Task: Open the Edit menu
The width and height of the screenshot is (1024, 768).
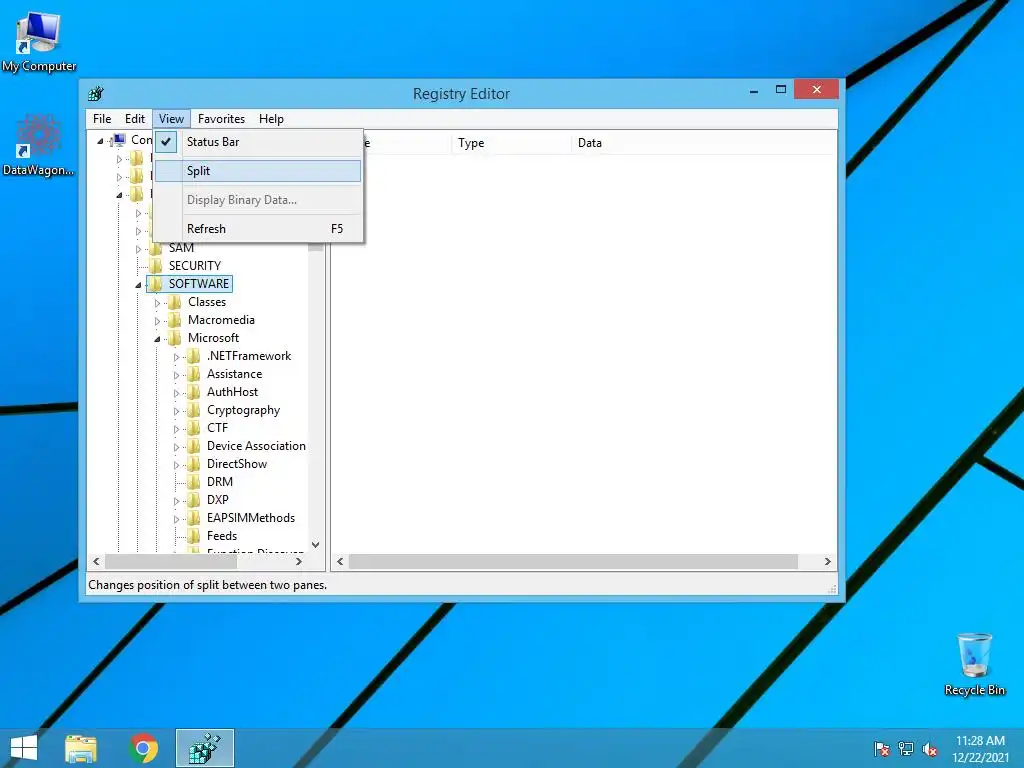Action: pos(135,119)
